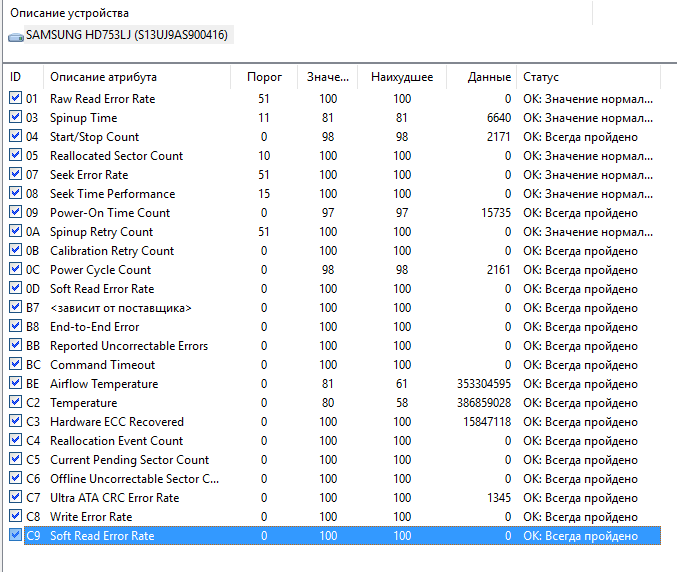Select the Command Timeout row
The height and width of the screenshot is (572, 677).
342,365
